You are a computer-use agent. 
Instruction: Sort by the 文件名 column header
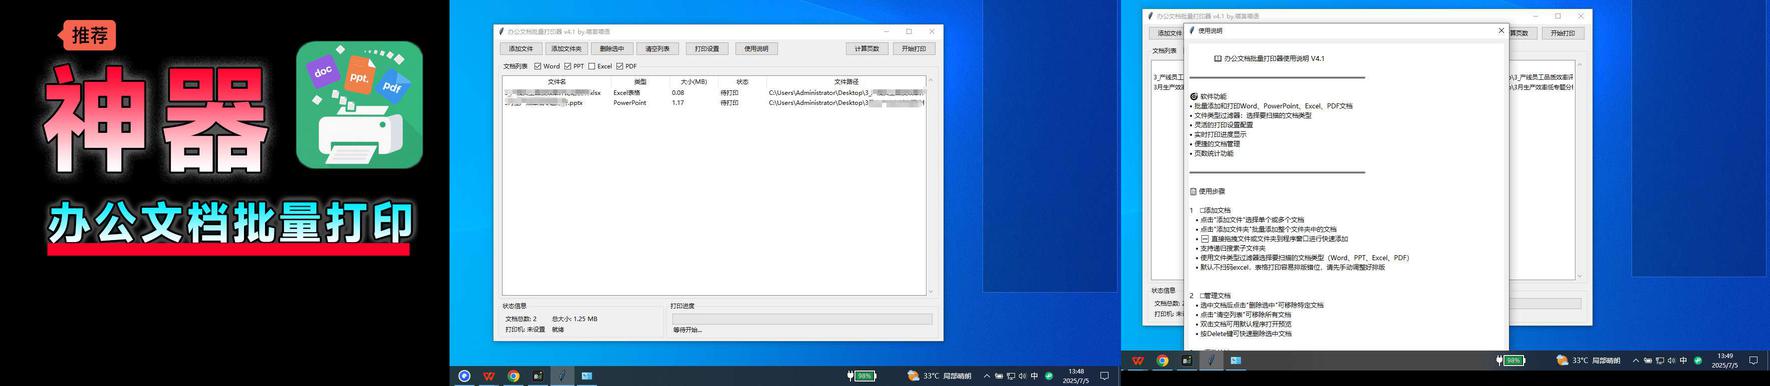click(557, 82)
